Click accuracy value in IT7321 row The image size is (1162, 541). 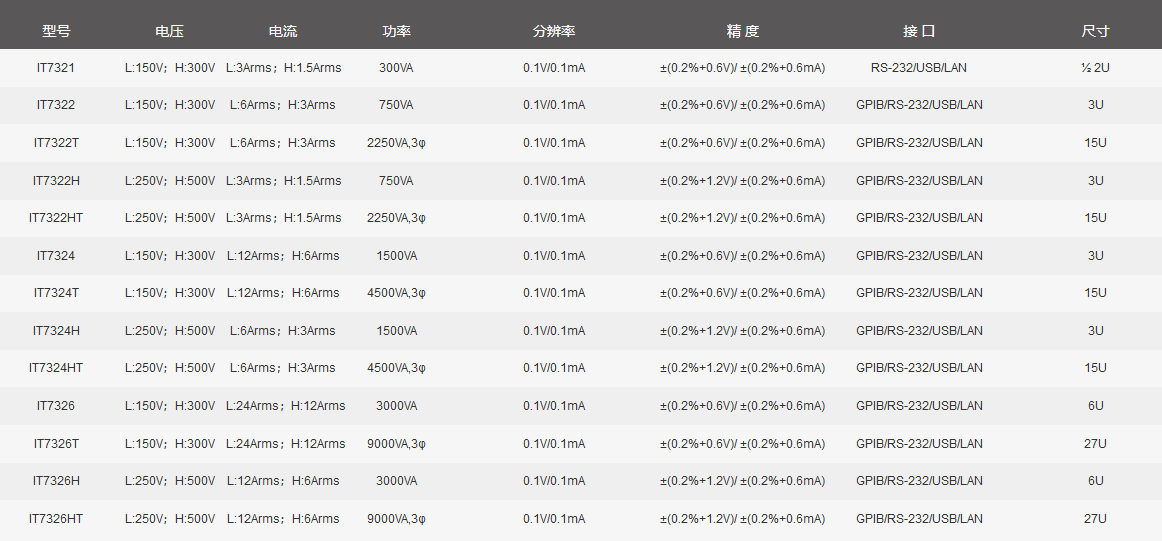743,68
